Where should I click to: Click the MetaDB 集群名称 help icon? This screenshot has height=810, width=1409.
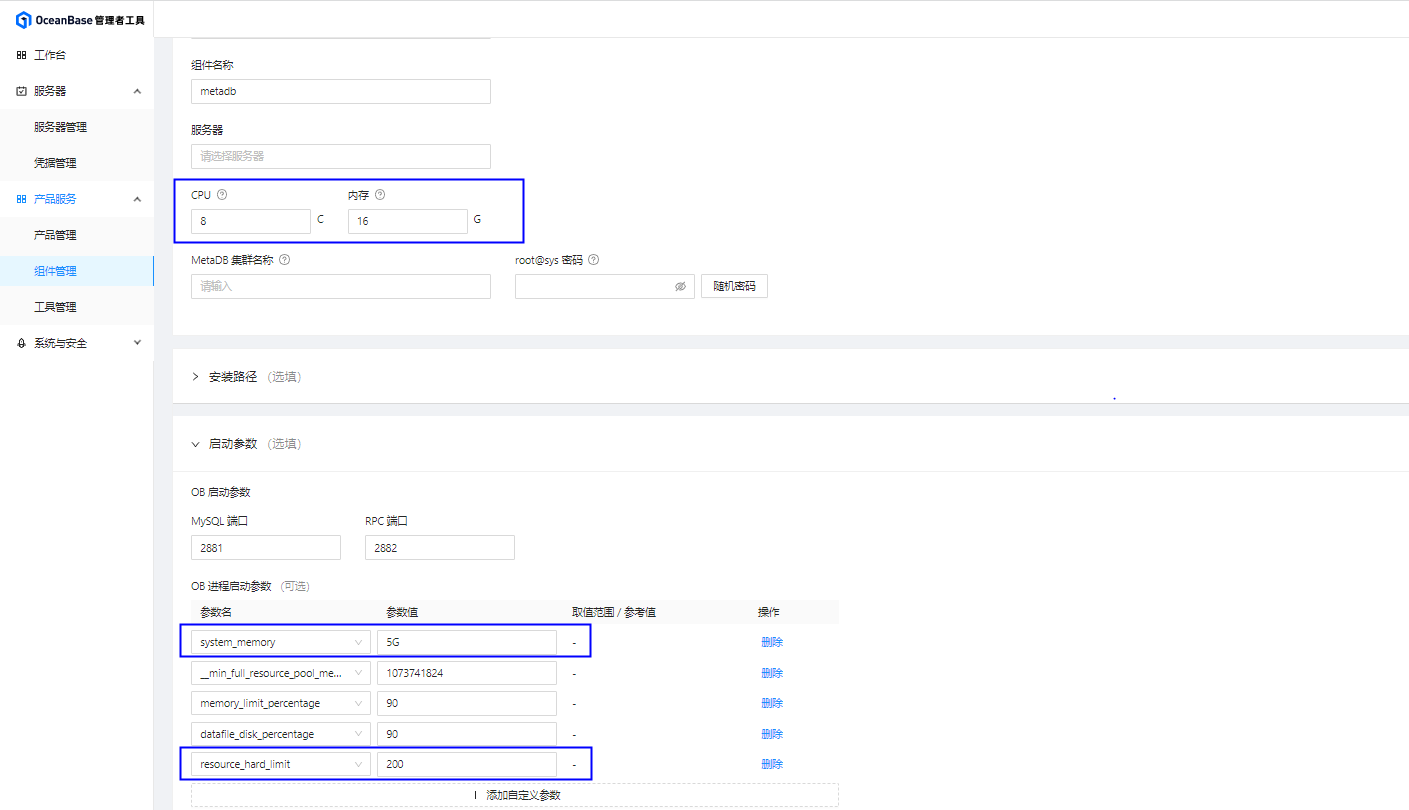(283, 259)
